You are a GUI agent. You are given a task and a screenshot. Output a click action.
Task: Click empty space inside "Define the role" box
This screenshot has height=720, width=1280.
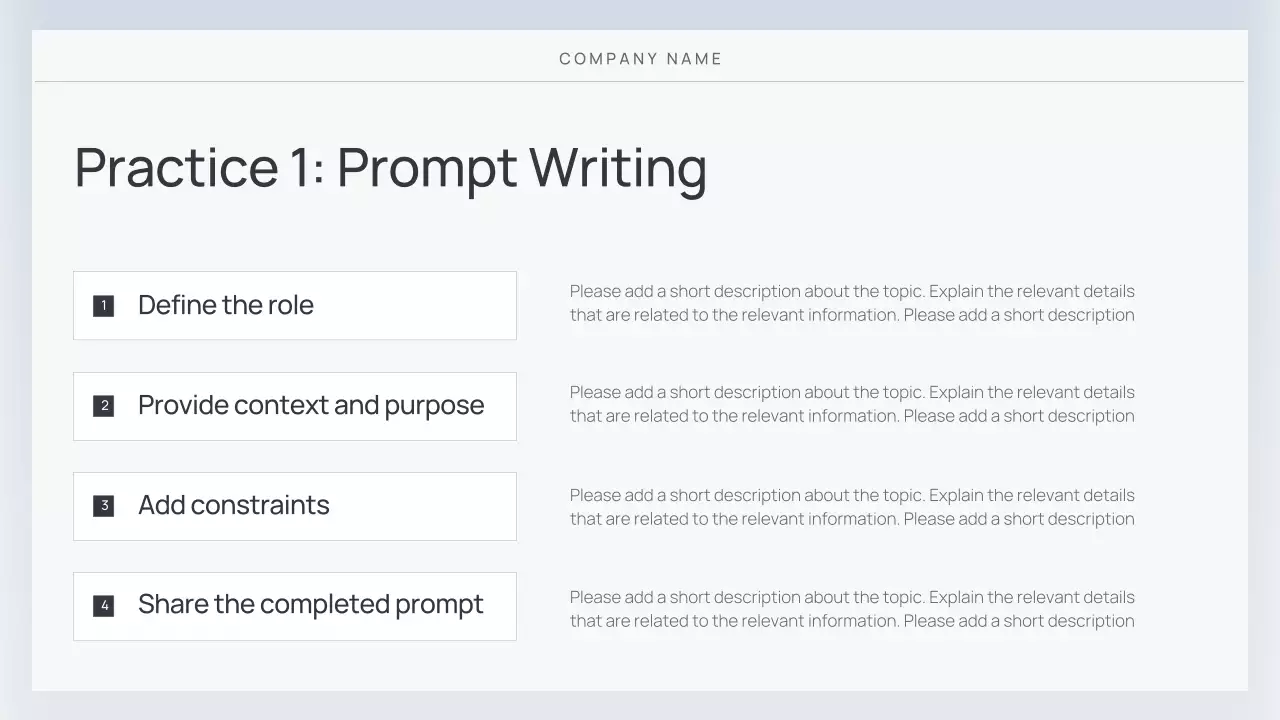tap(420, 306)
